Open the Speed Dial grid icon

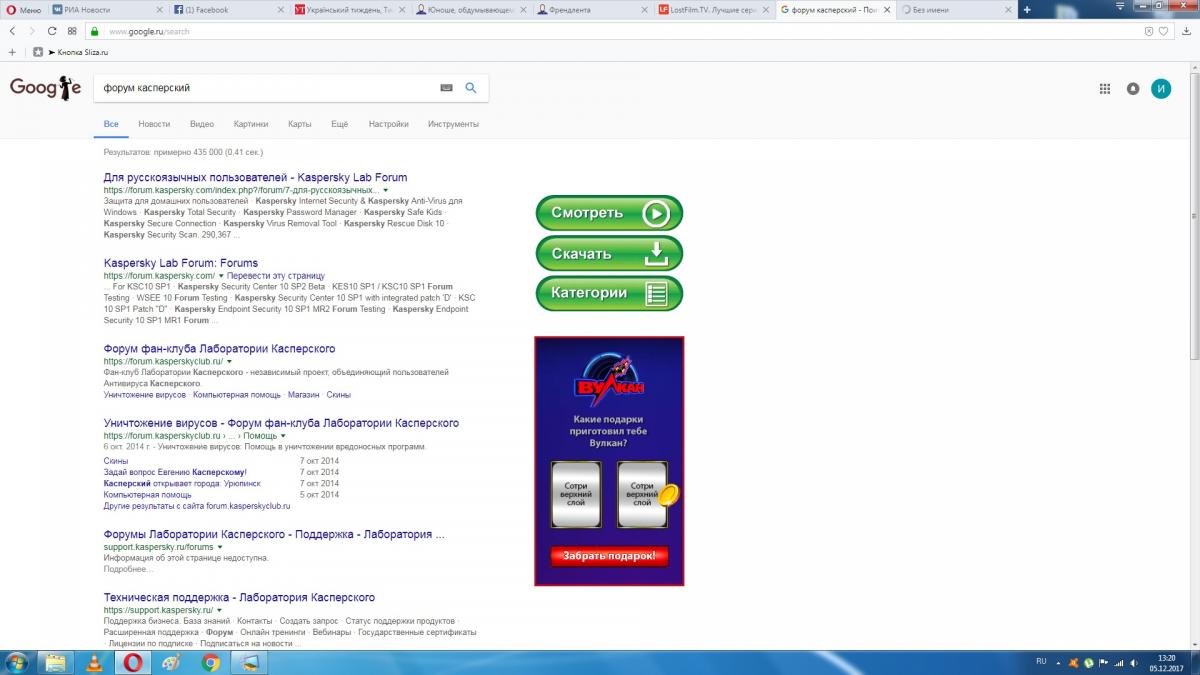(72, 31)
